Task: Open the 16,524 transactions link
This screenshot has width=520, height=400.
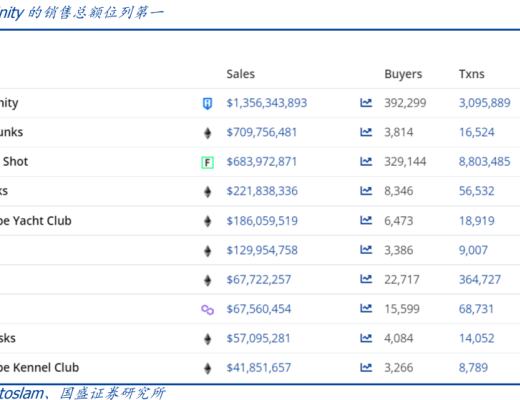Action: (x=477, y=132)
